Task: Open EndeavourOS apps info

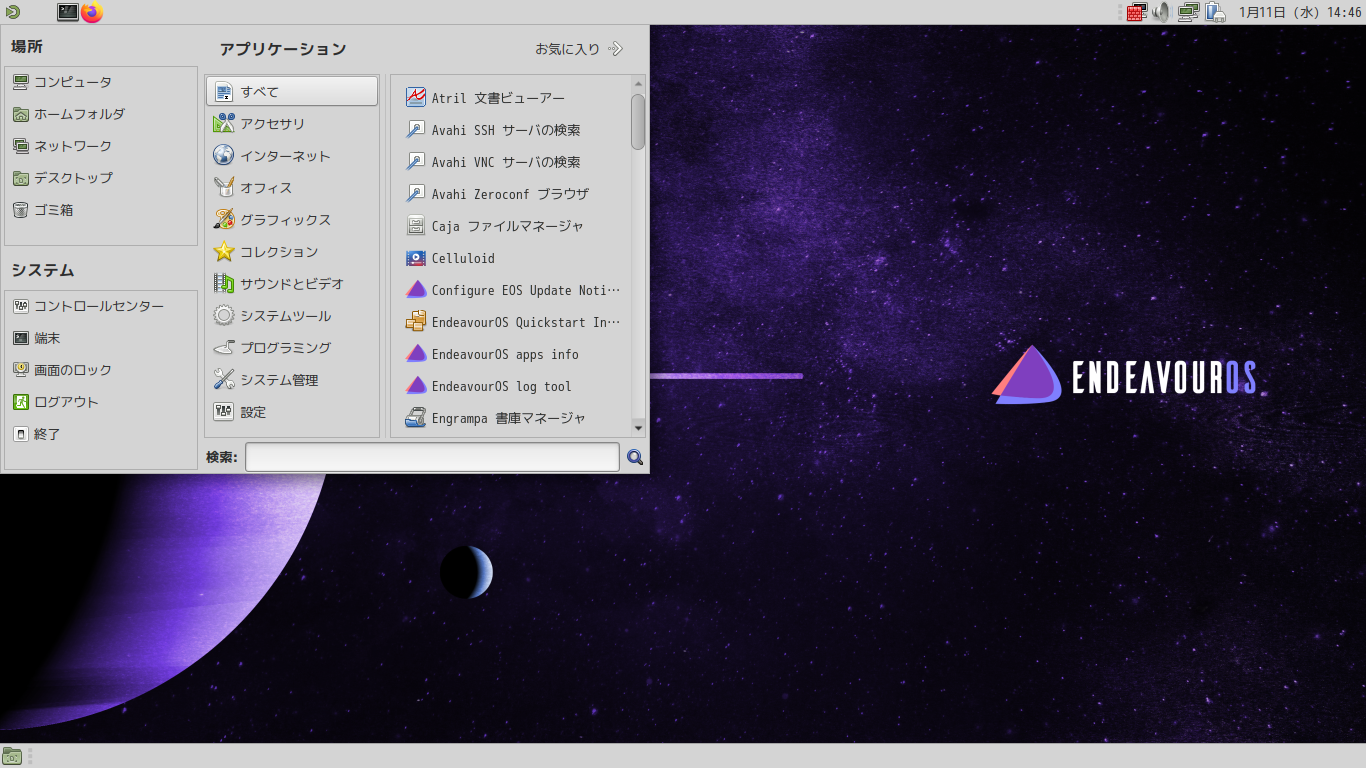Action: (x=512, y=354)
